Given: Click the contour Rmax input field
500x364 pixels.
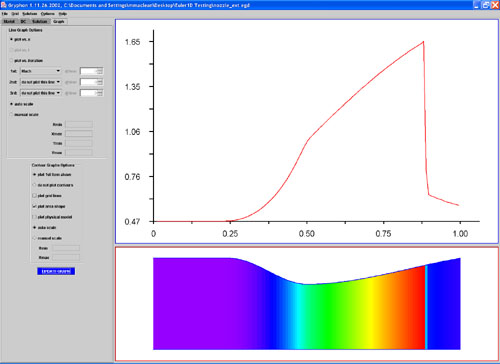Looking at the screenshot, I should click(x=66, y=257).
